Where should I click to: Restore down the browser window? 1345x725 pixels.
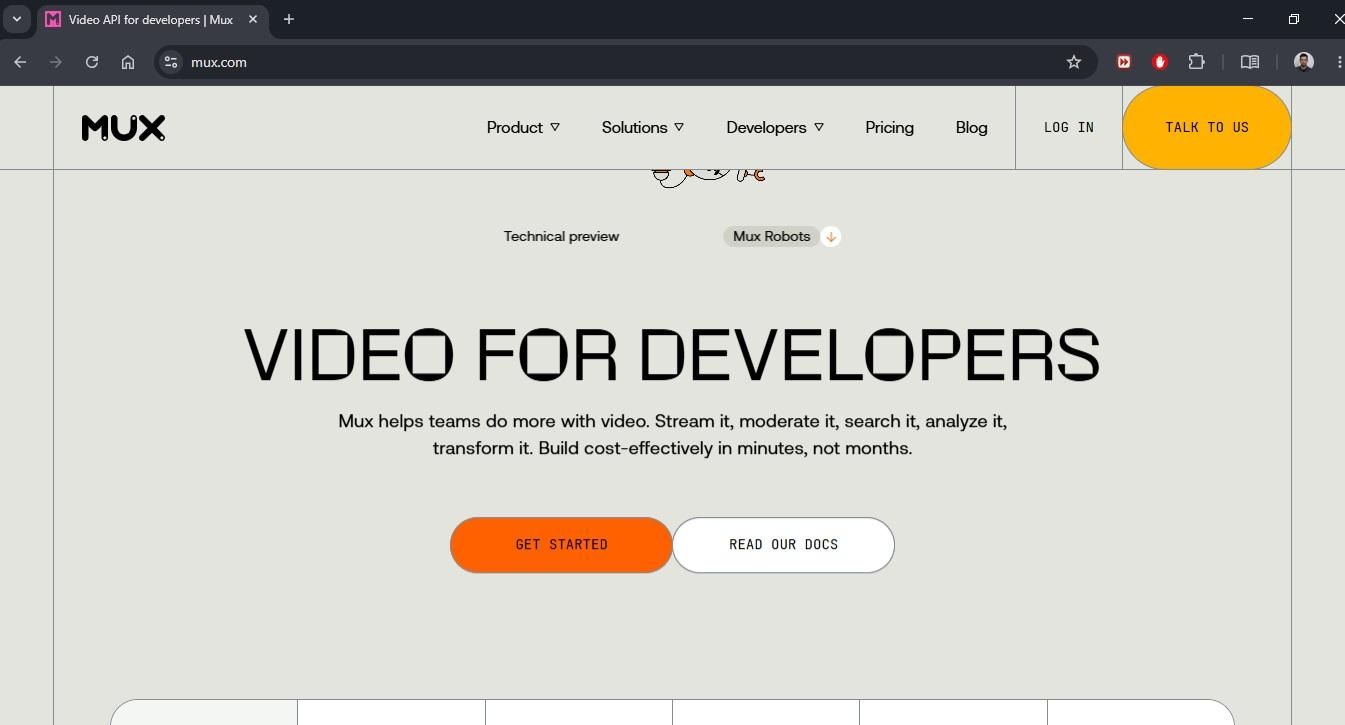(x=1294, y=19)
